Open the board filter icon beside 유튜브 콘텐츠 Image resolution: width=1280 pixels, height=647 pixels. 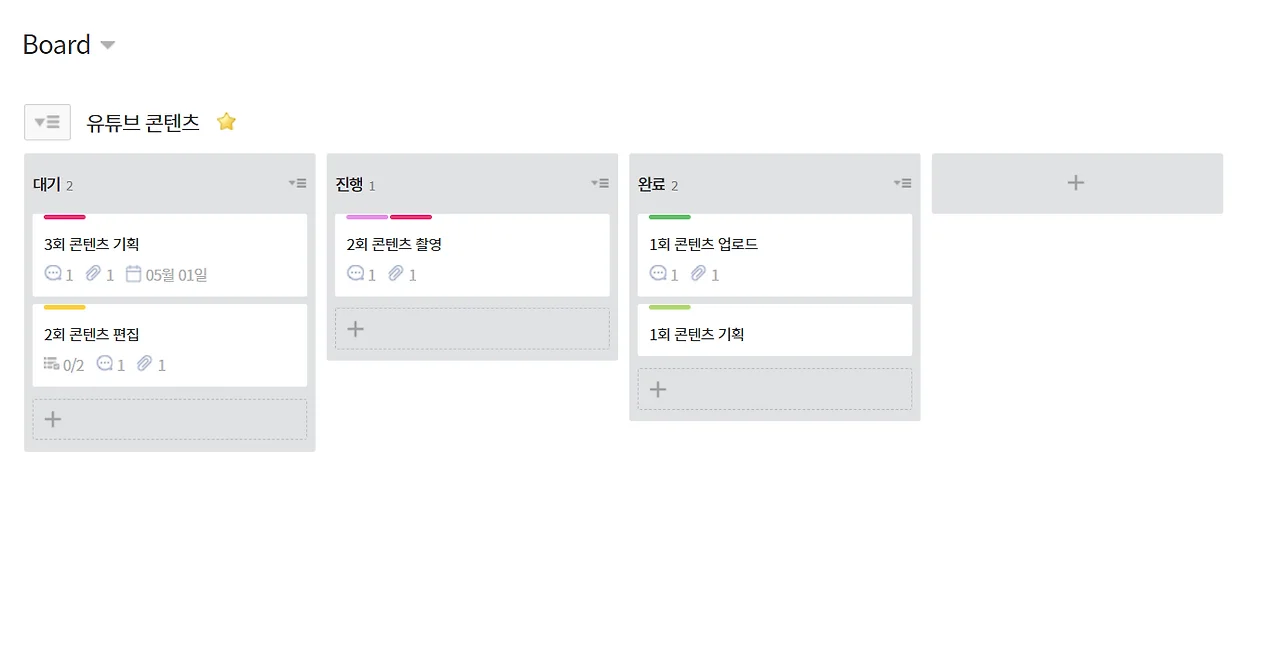(47, 121)
